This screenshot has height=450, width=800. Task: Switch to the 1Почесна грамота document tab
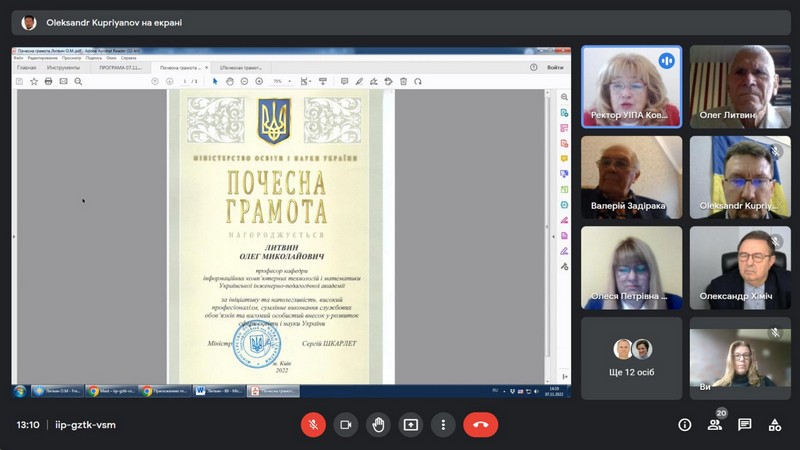click(x=240, y=67)
